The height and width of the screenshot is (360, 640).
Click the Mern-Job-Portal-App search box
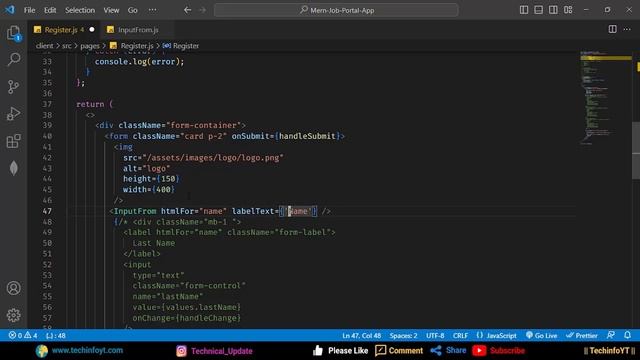click(336, 10)
